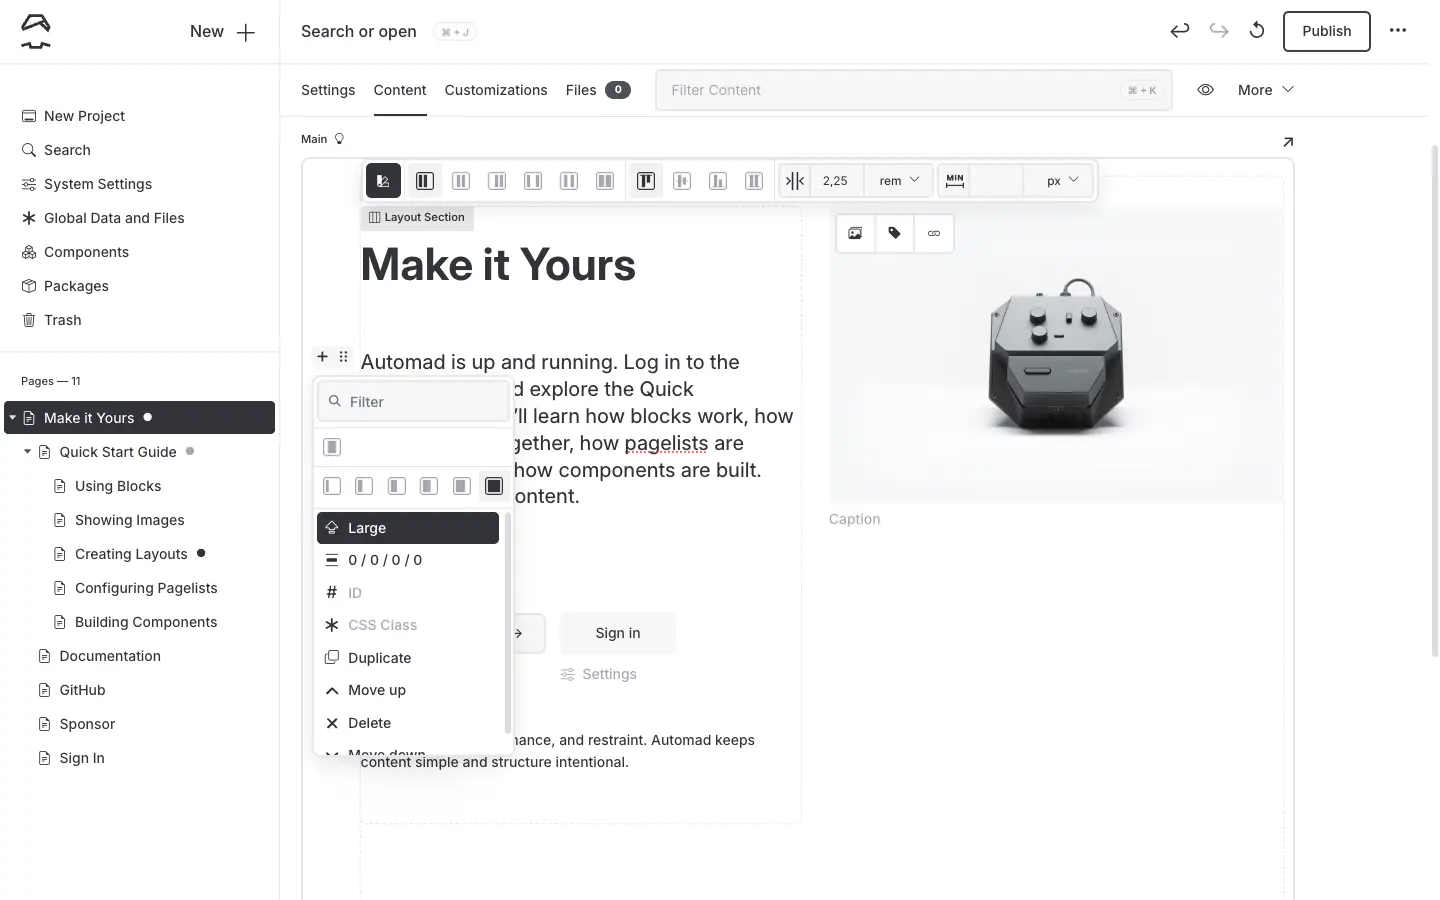Screen dimensions: 1440x900
Task: Select the full-width stretch option in popup
Action: [494, 486]
